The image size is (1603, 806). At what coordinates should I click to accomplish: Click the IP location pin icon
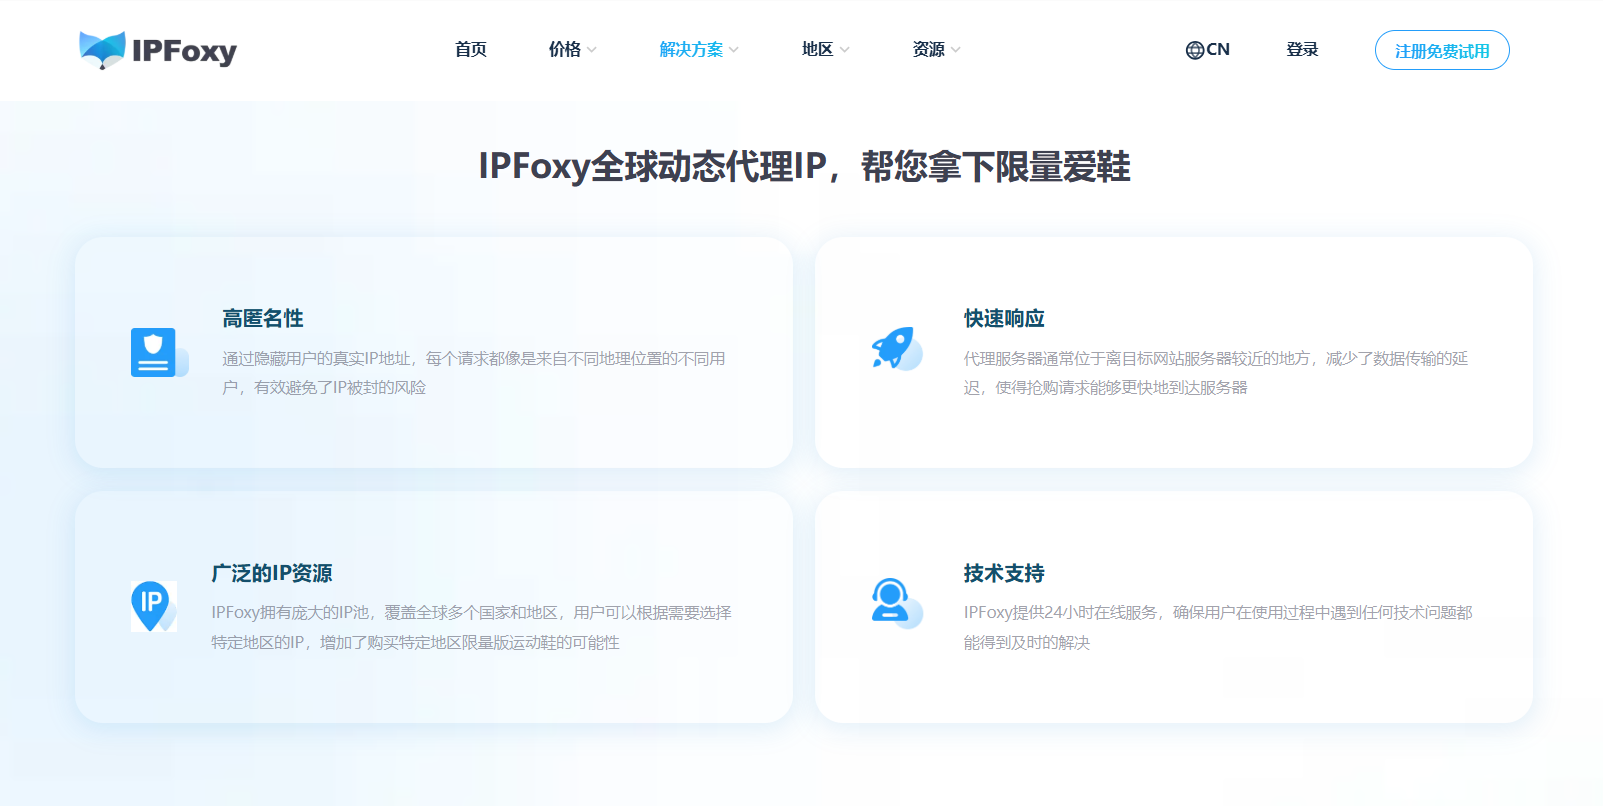(153, 606)
